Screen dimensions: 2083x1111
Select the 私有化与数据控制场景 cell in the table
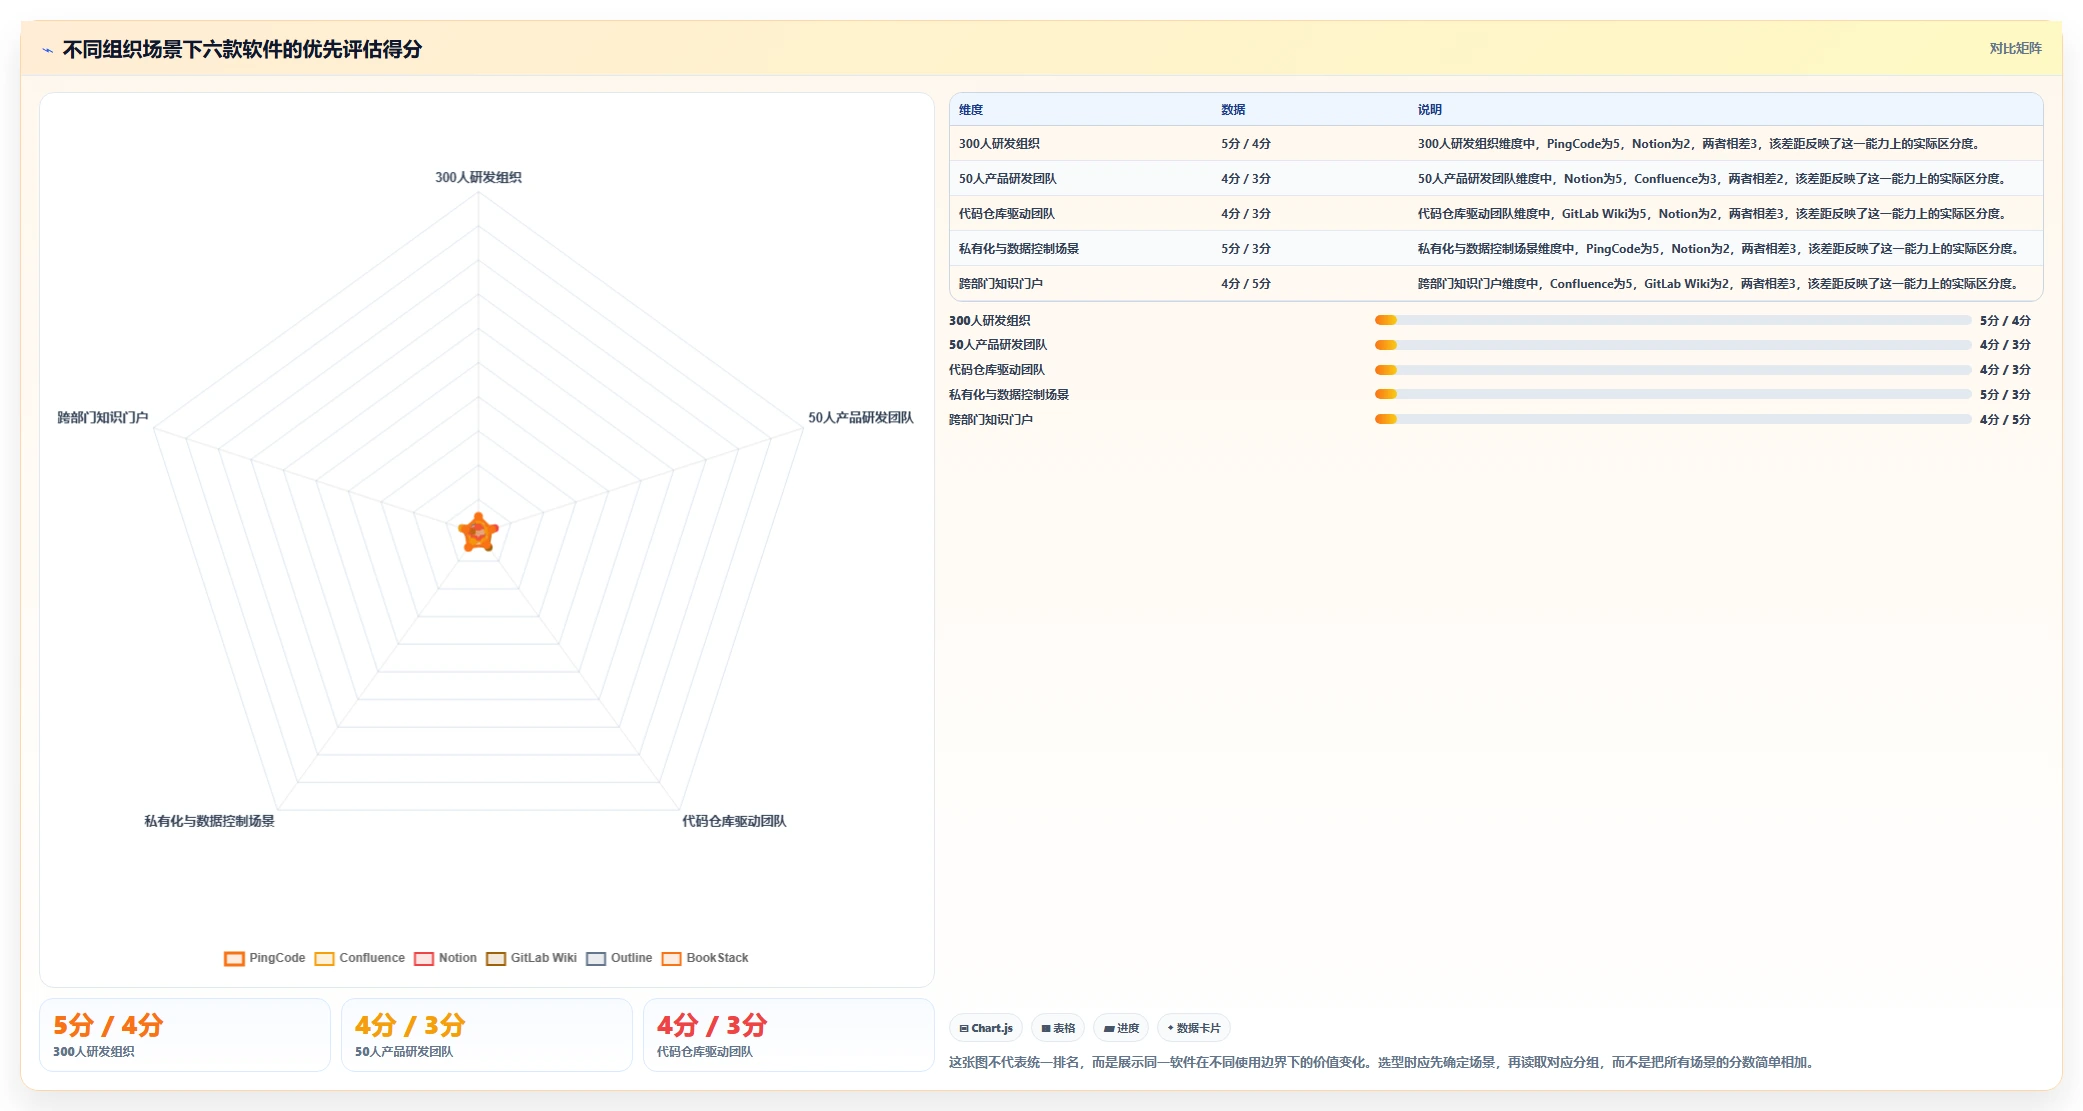point(1018,249)
